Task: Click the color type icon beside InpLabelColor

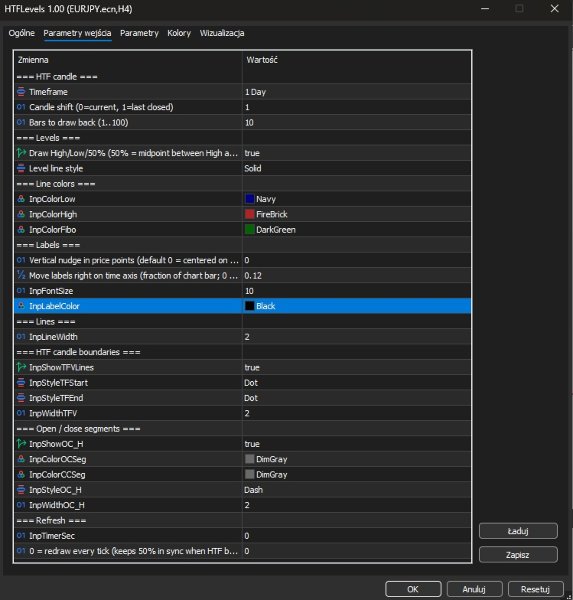Action: coord(21,306)
